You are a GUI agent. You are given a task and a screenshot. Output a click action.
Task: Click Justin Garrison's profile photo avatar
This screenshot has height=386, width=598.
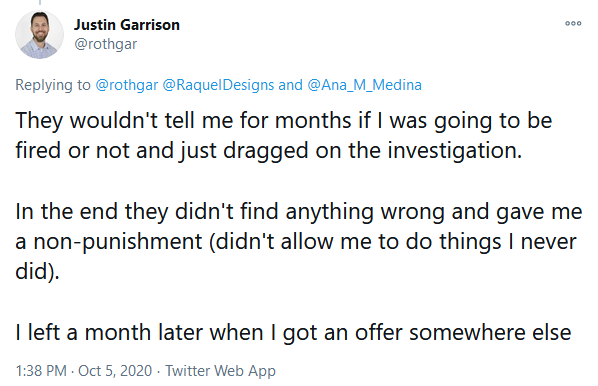click(39, 35)
